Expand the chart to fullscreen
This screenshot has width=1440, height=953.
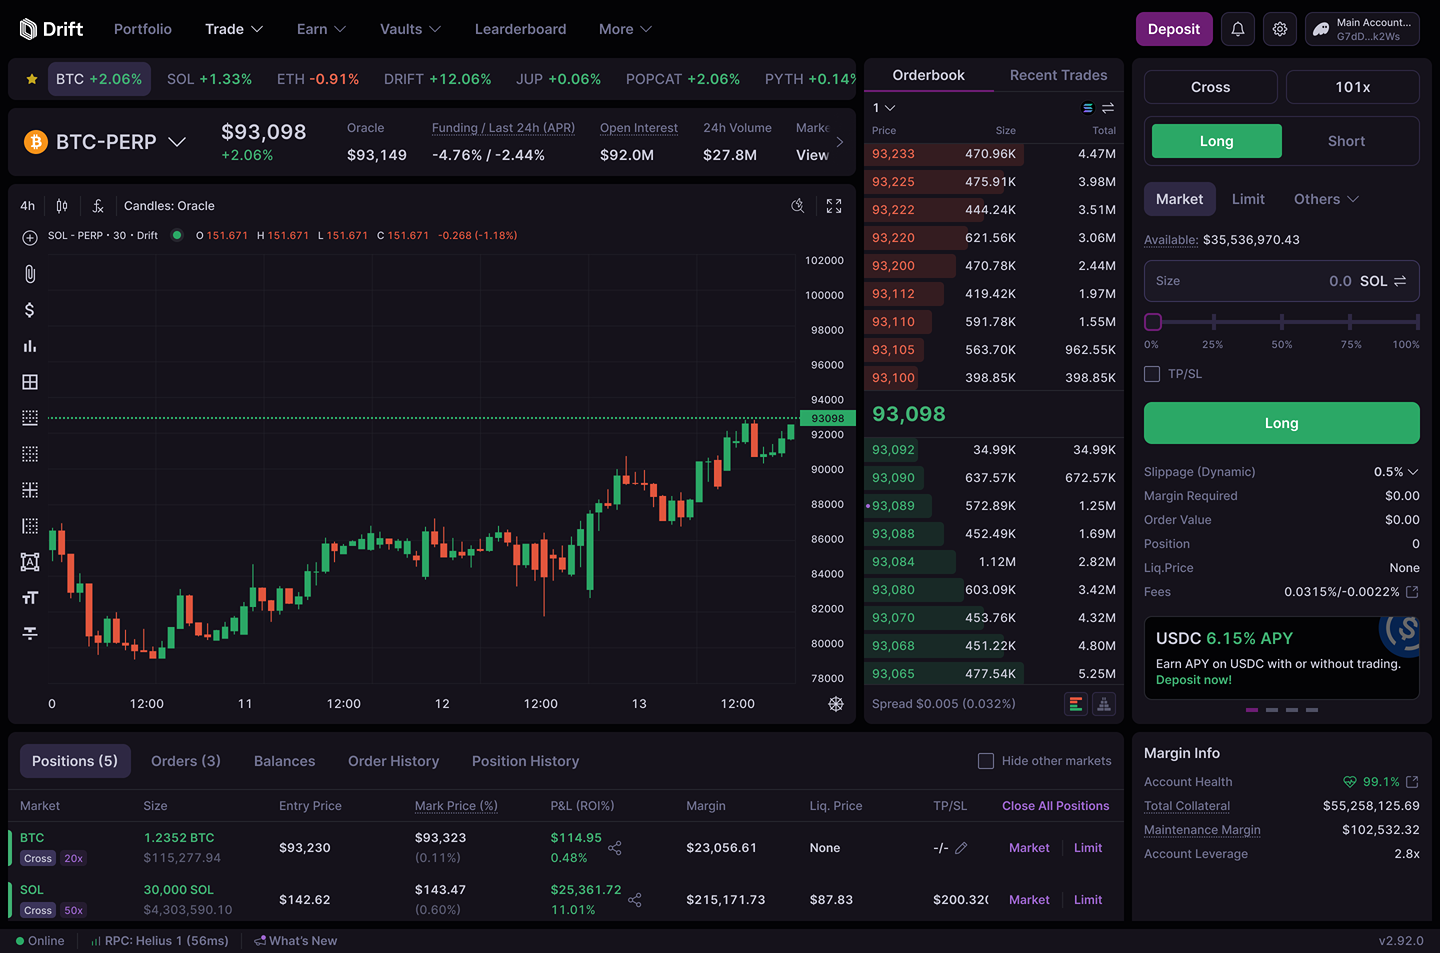[x=835, y=205]
